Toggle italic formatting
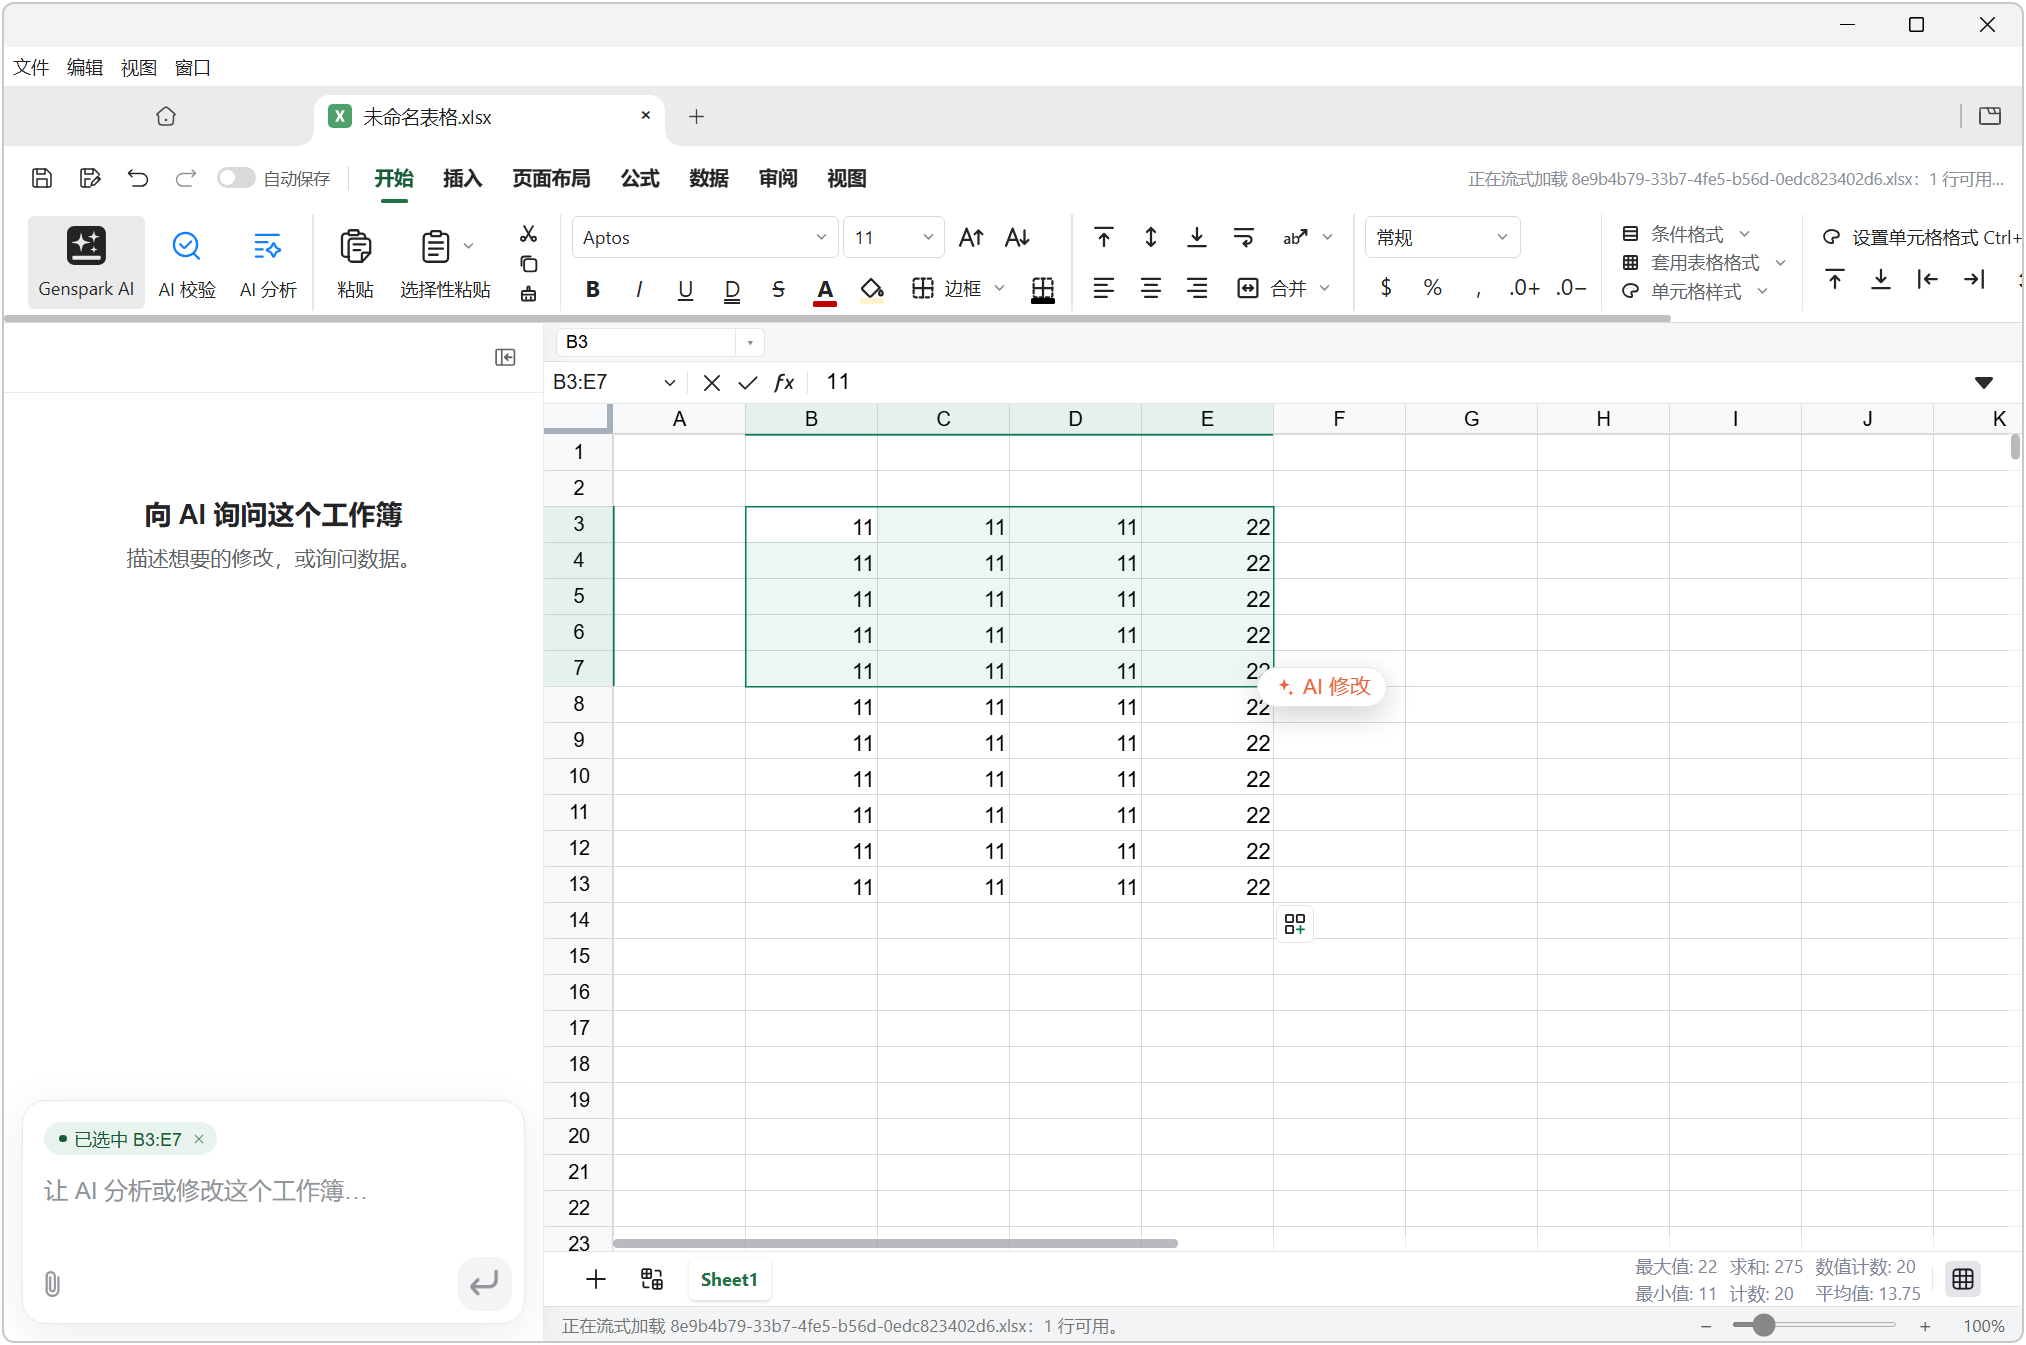The width and height of the screenshot is (2026, 1345). [x=639, y=289]
